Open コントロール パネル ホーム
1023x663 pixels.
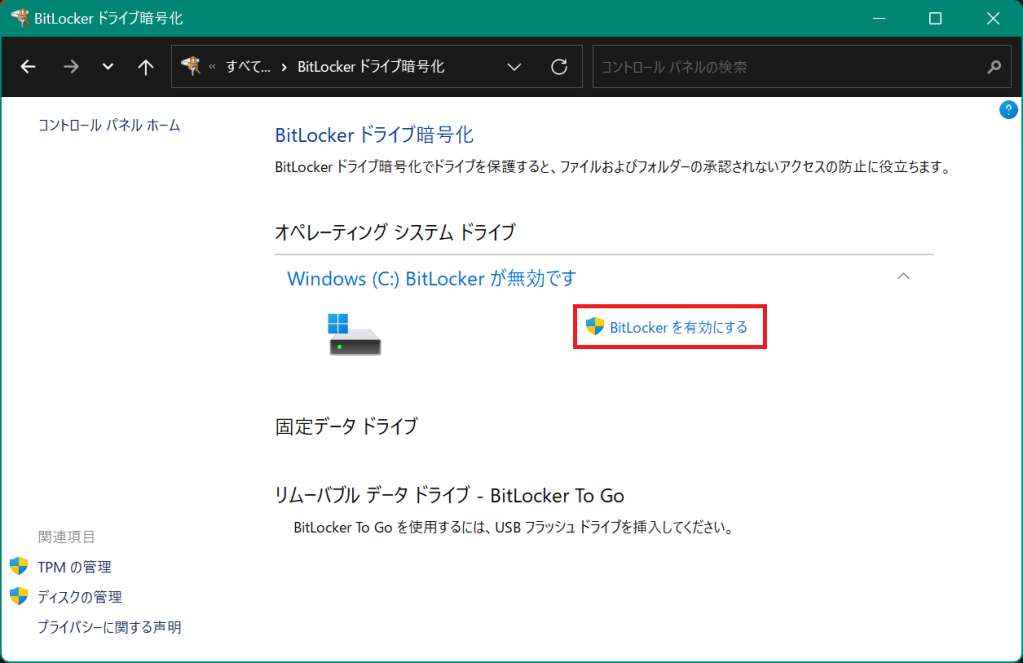[x=109, y=125]
